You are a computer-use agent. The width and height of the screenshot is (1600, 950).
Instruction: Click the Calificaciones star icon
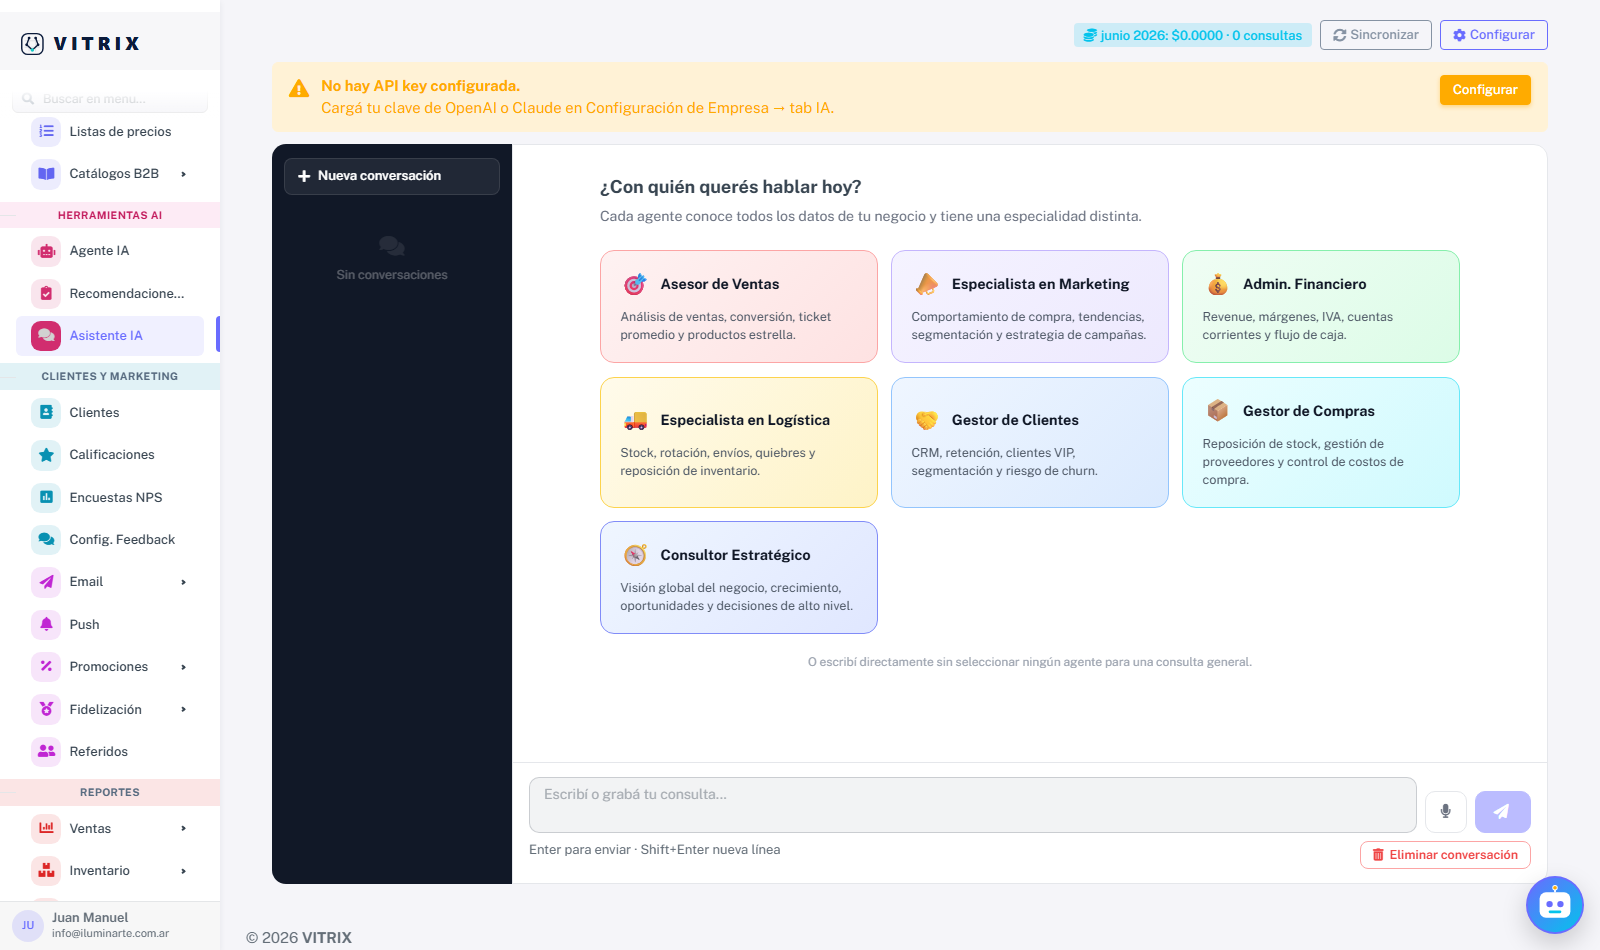click(x=46, y=455)
